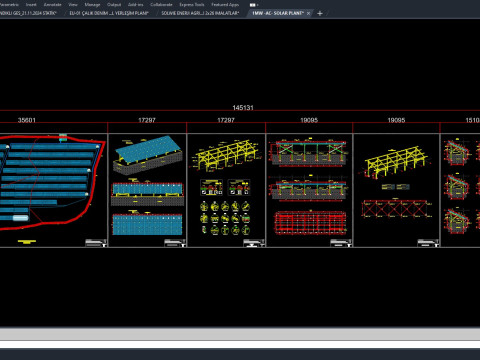Close the 1MW -AC- SOLAR PLANT tab
Image resolution: width=480 pixels, height=360 pixels.
tap(308, 13)
